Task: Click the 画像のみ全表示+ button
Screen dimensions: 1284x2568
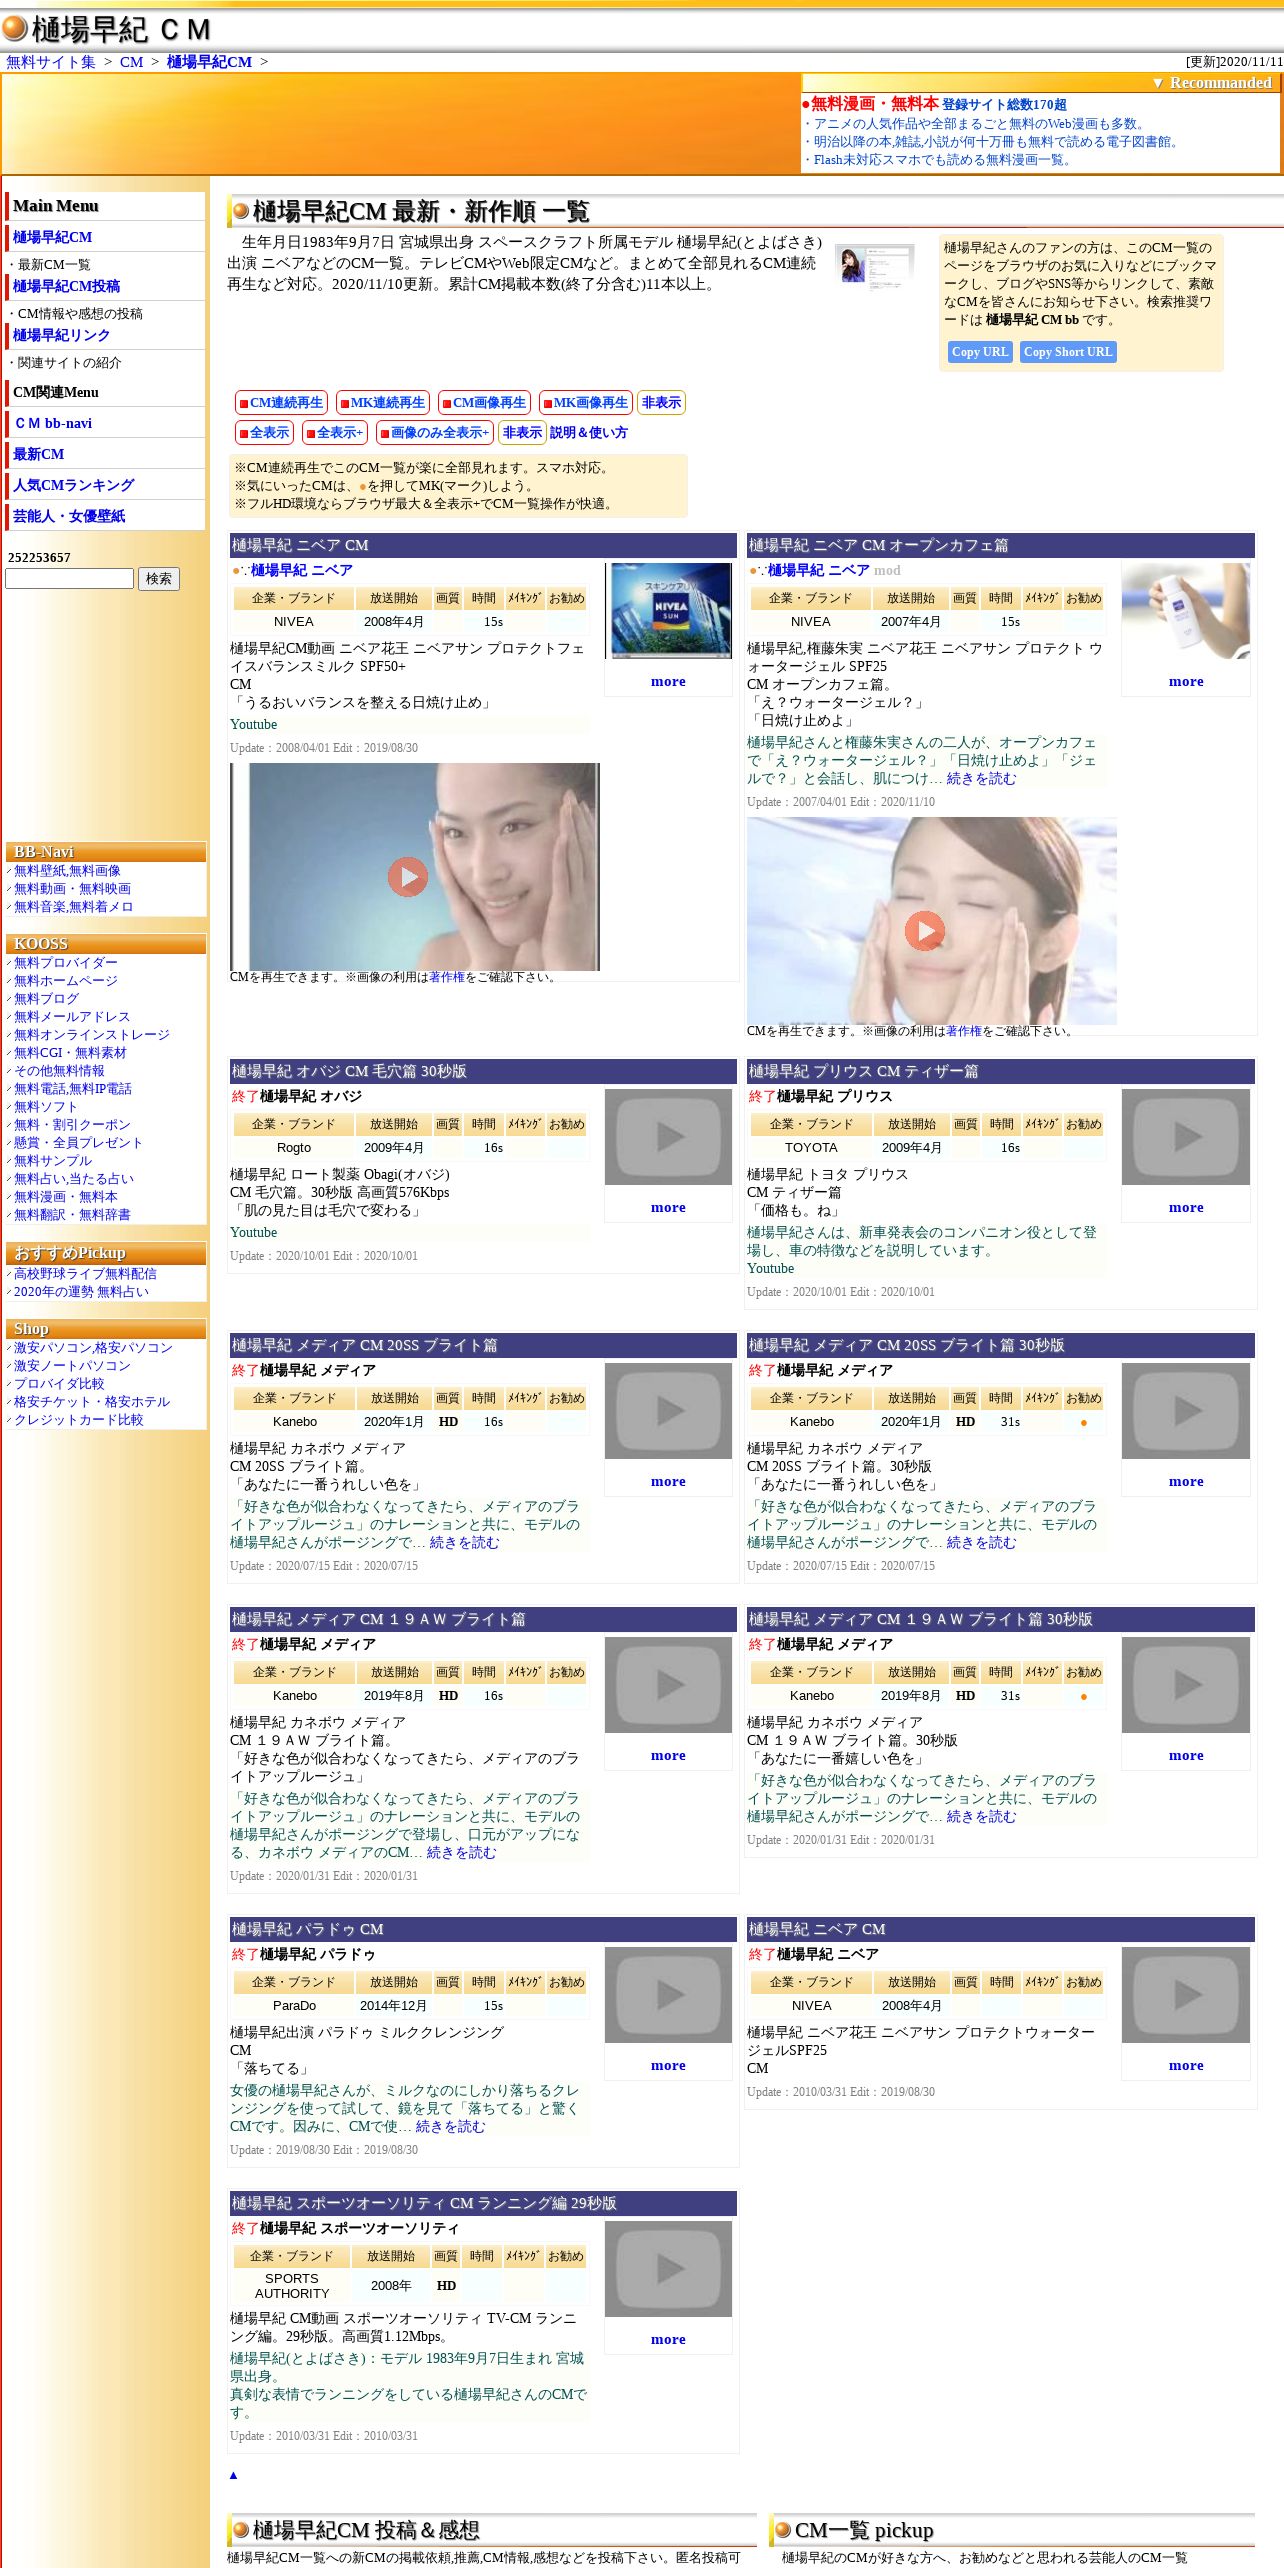Action: [x=434, y=432]
